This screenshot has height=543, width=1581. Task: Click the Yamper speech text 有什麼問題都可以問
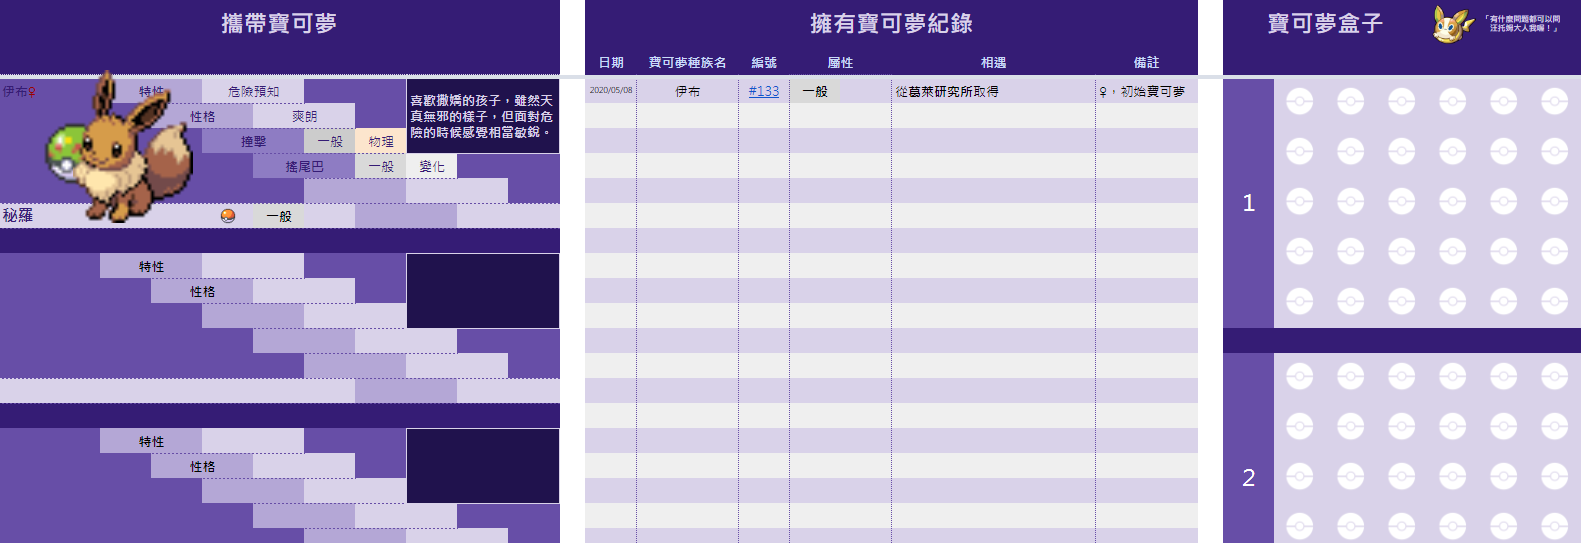click(x=1523, y=19)
